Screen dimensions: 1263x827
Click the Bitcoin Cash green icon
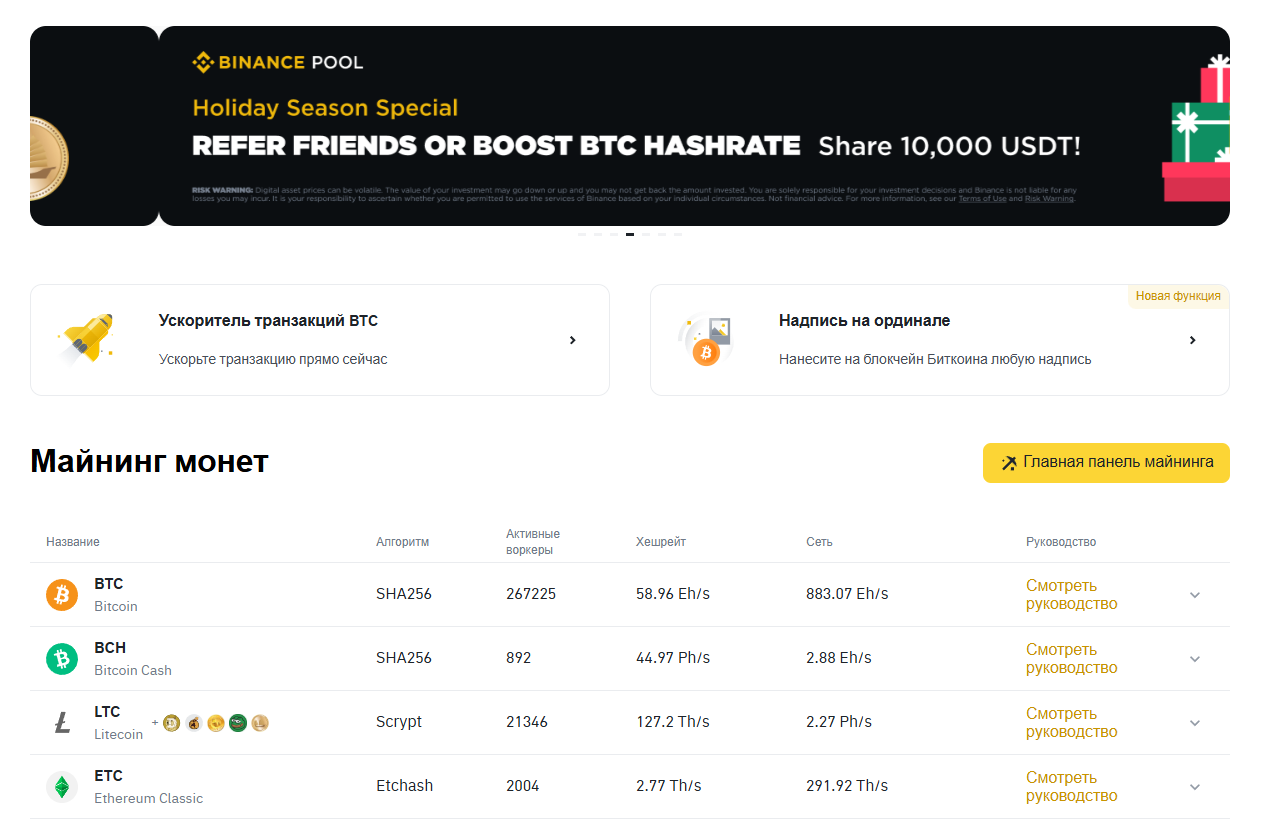[62, 659]
